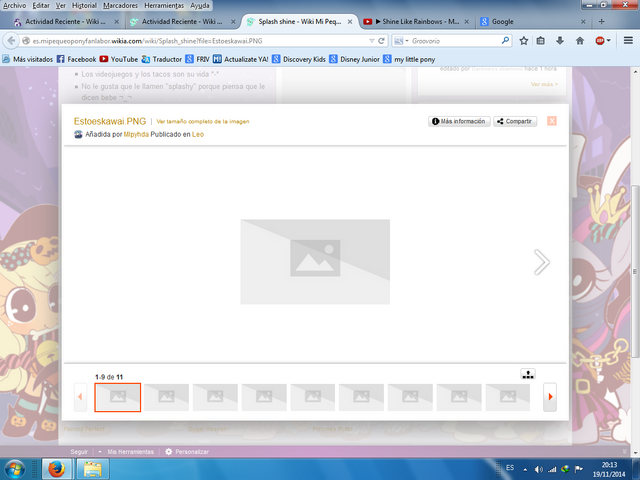Open the Herramientas menu
The image size is (640, 480).
click(164, 5)
